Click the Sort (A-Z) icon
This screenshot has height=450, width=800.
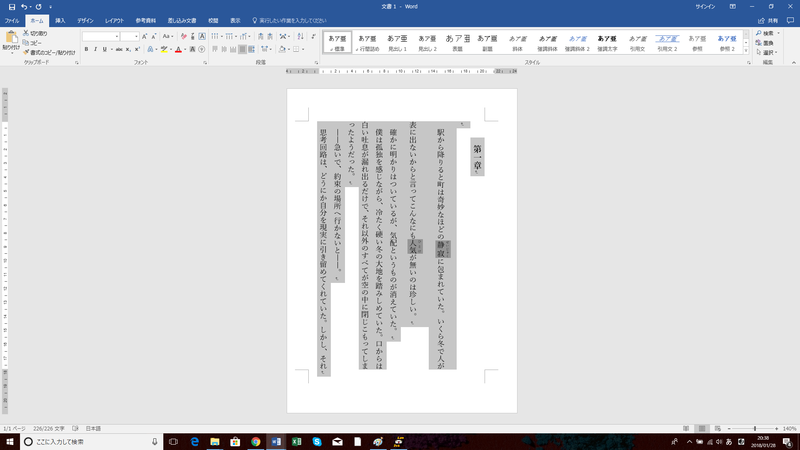(x=301, y=36)
